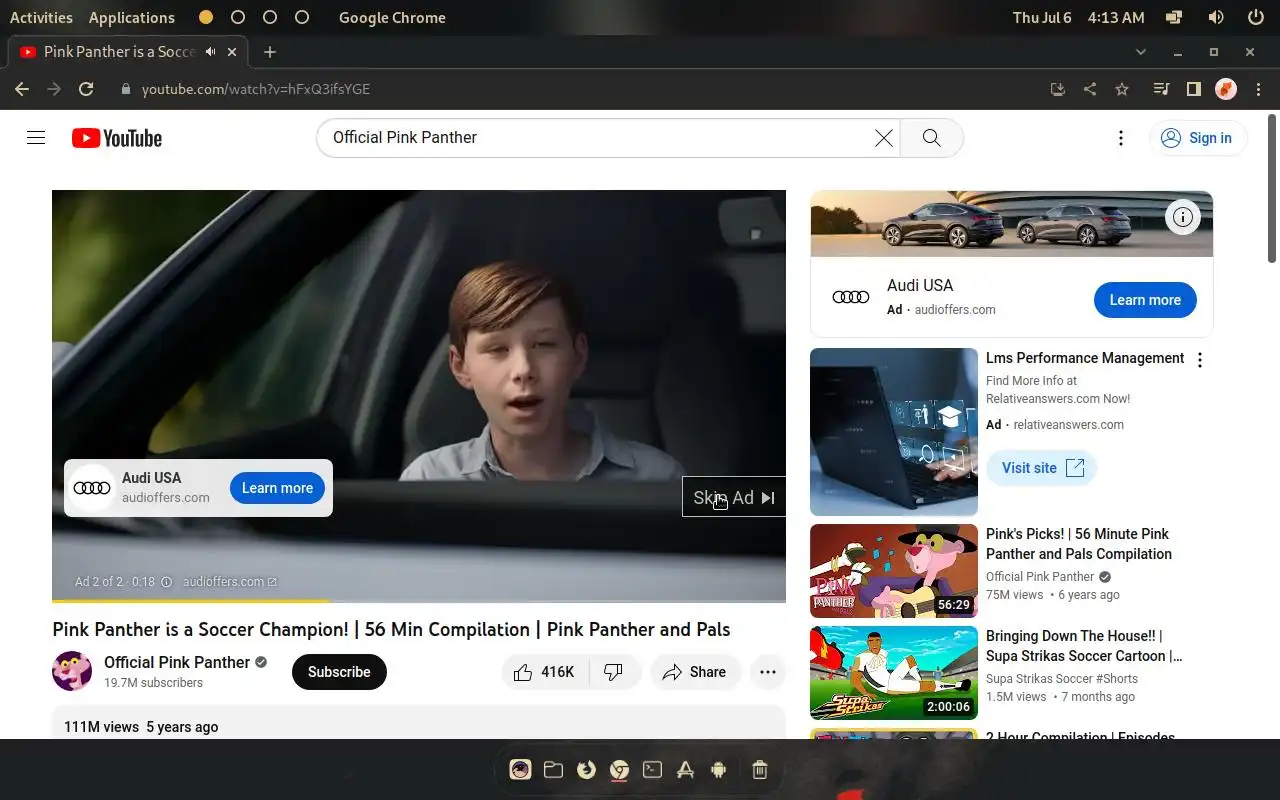Click Learn more on video ad overlay

[277, 488]
